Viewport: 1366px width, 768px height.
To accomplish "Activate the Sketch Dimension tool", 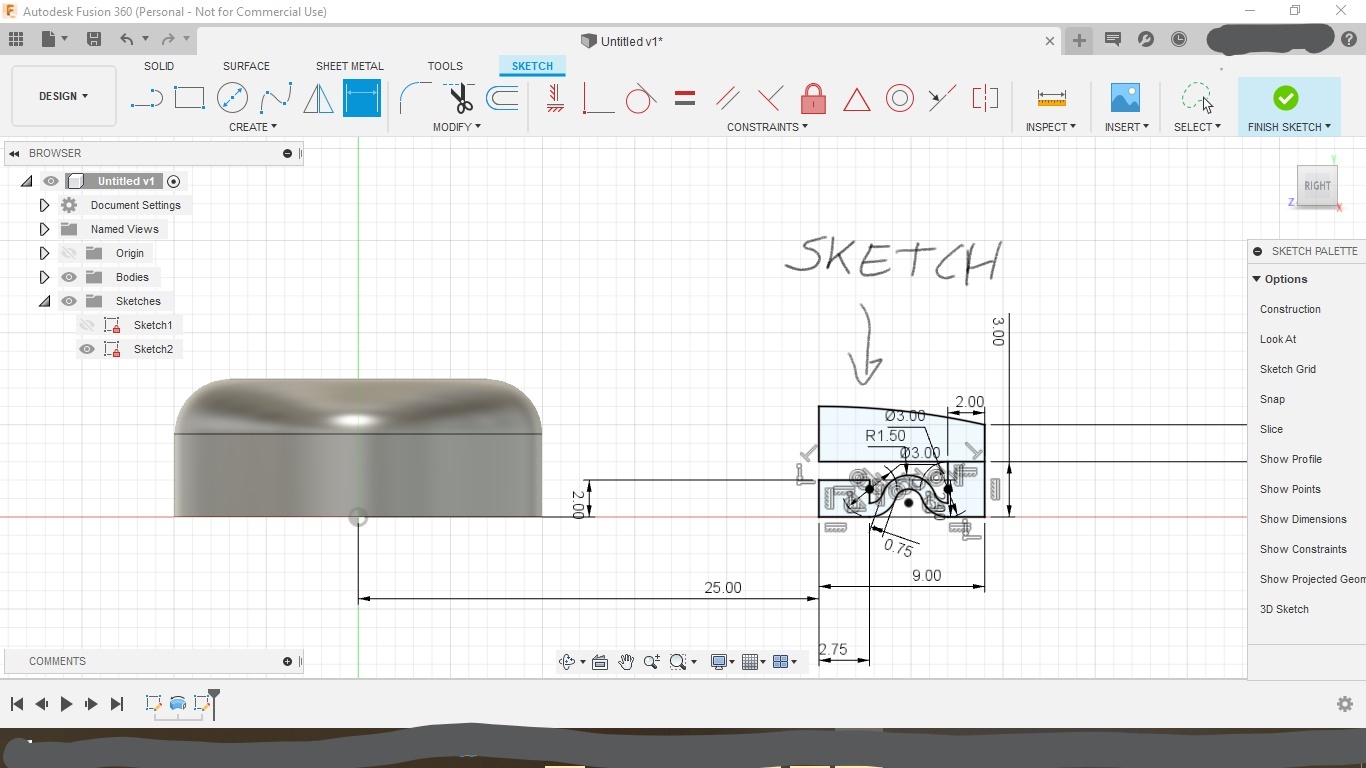I will [x=361, y=98].
